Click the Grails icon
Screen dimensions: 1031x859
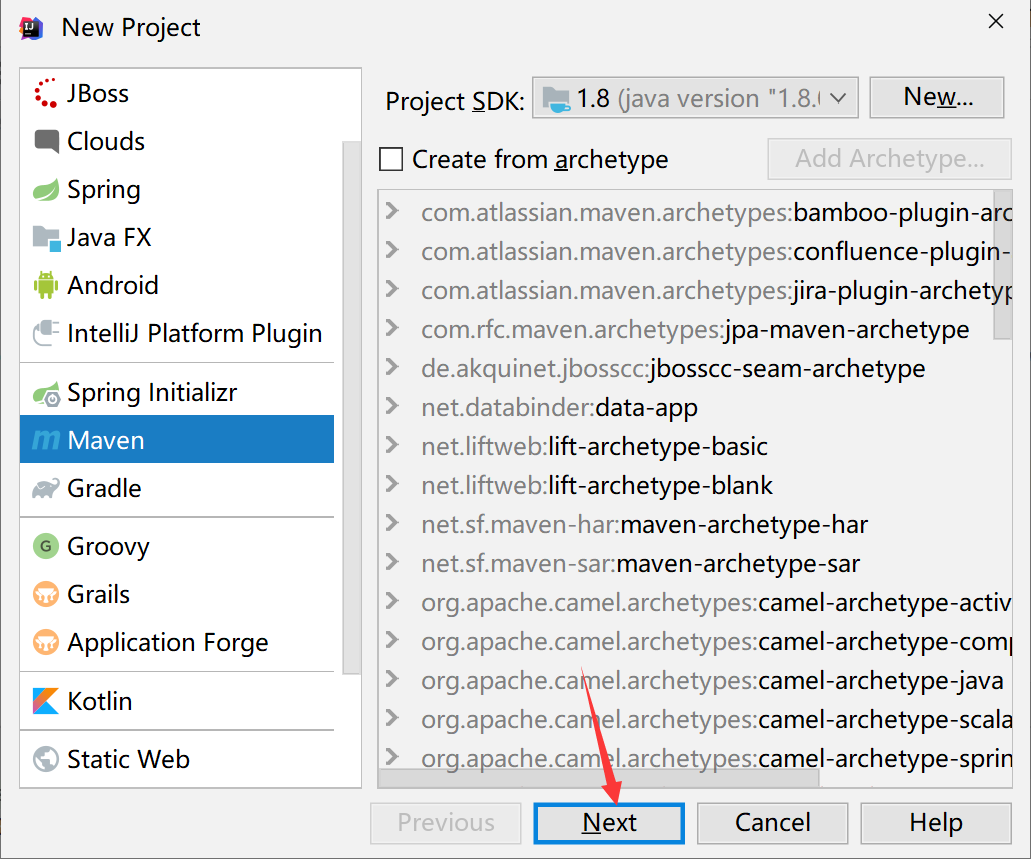pos(46,595)
